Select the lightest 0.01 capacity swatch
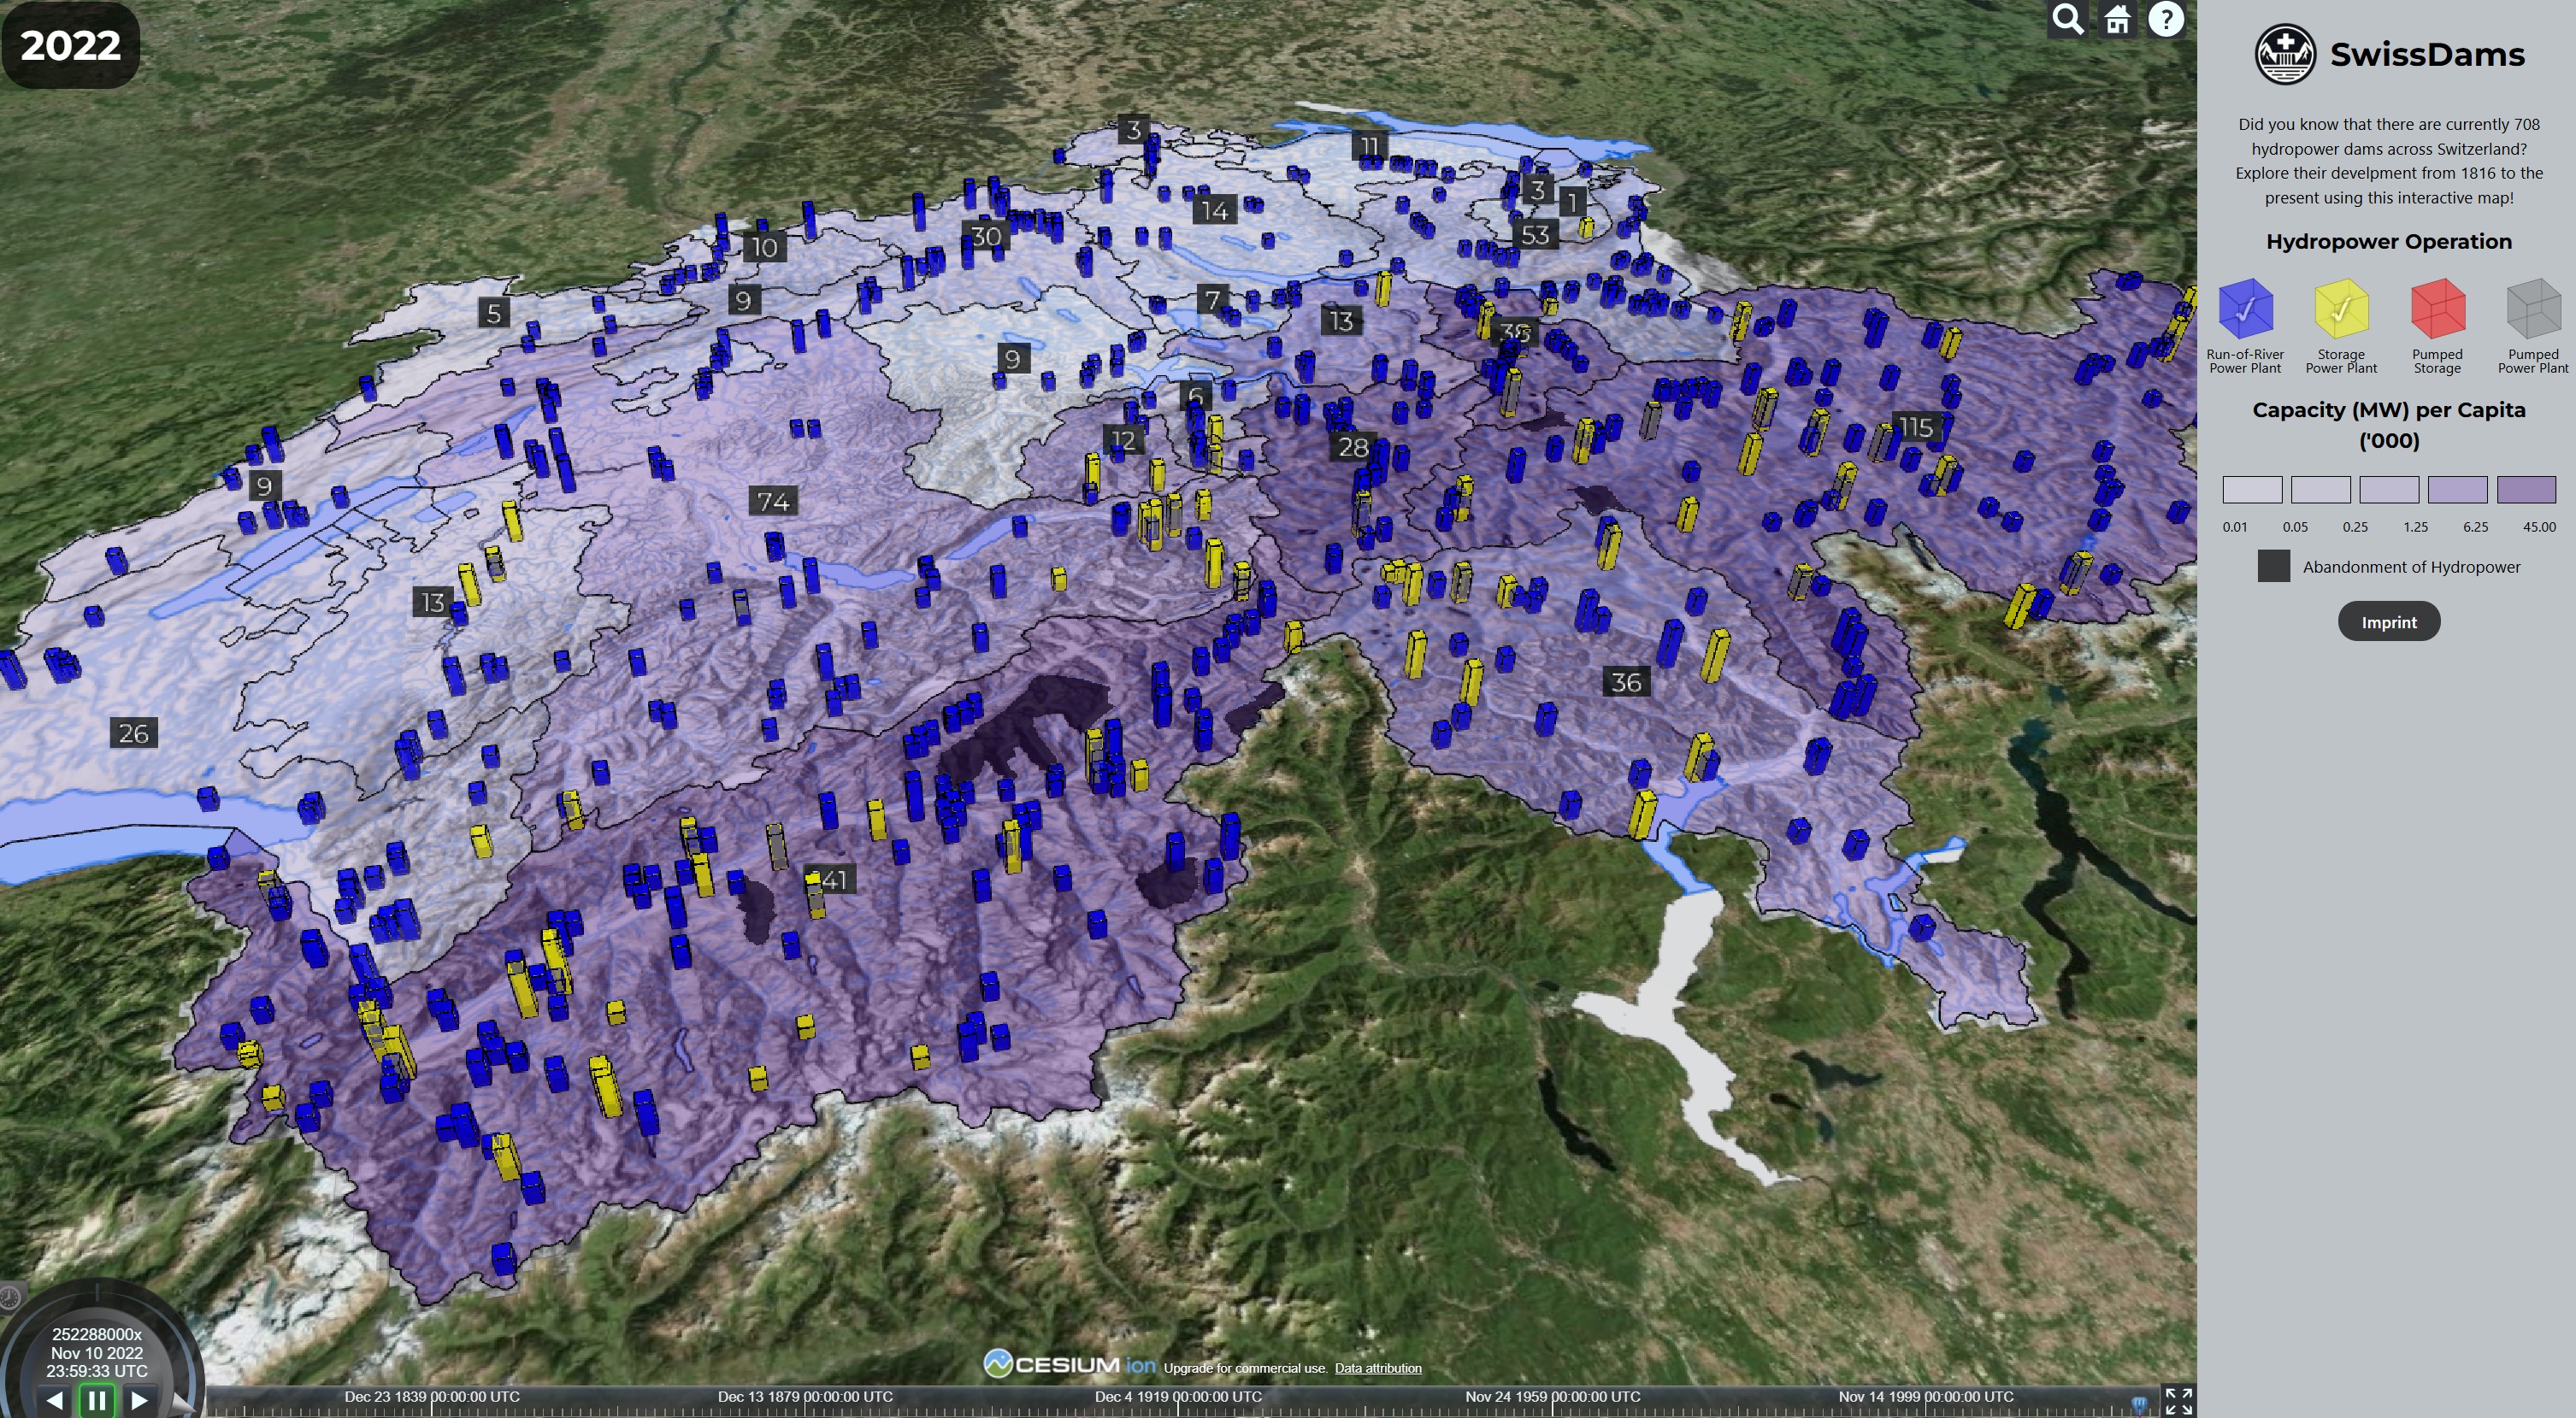The height and width of the screenshot is (1418, 2576). point(2252,490)
